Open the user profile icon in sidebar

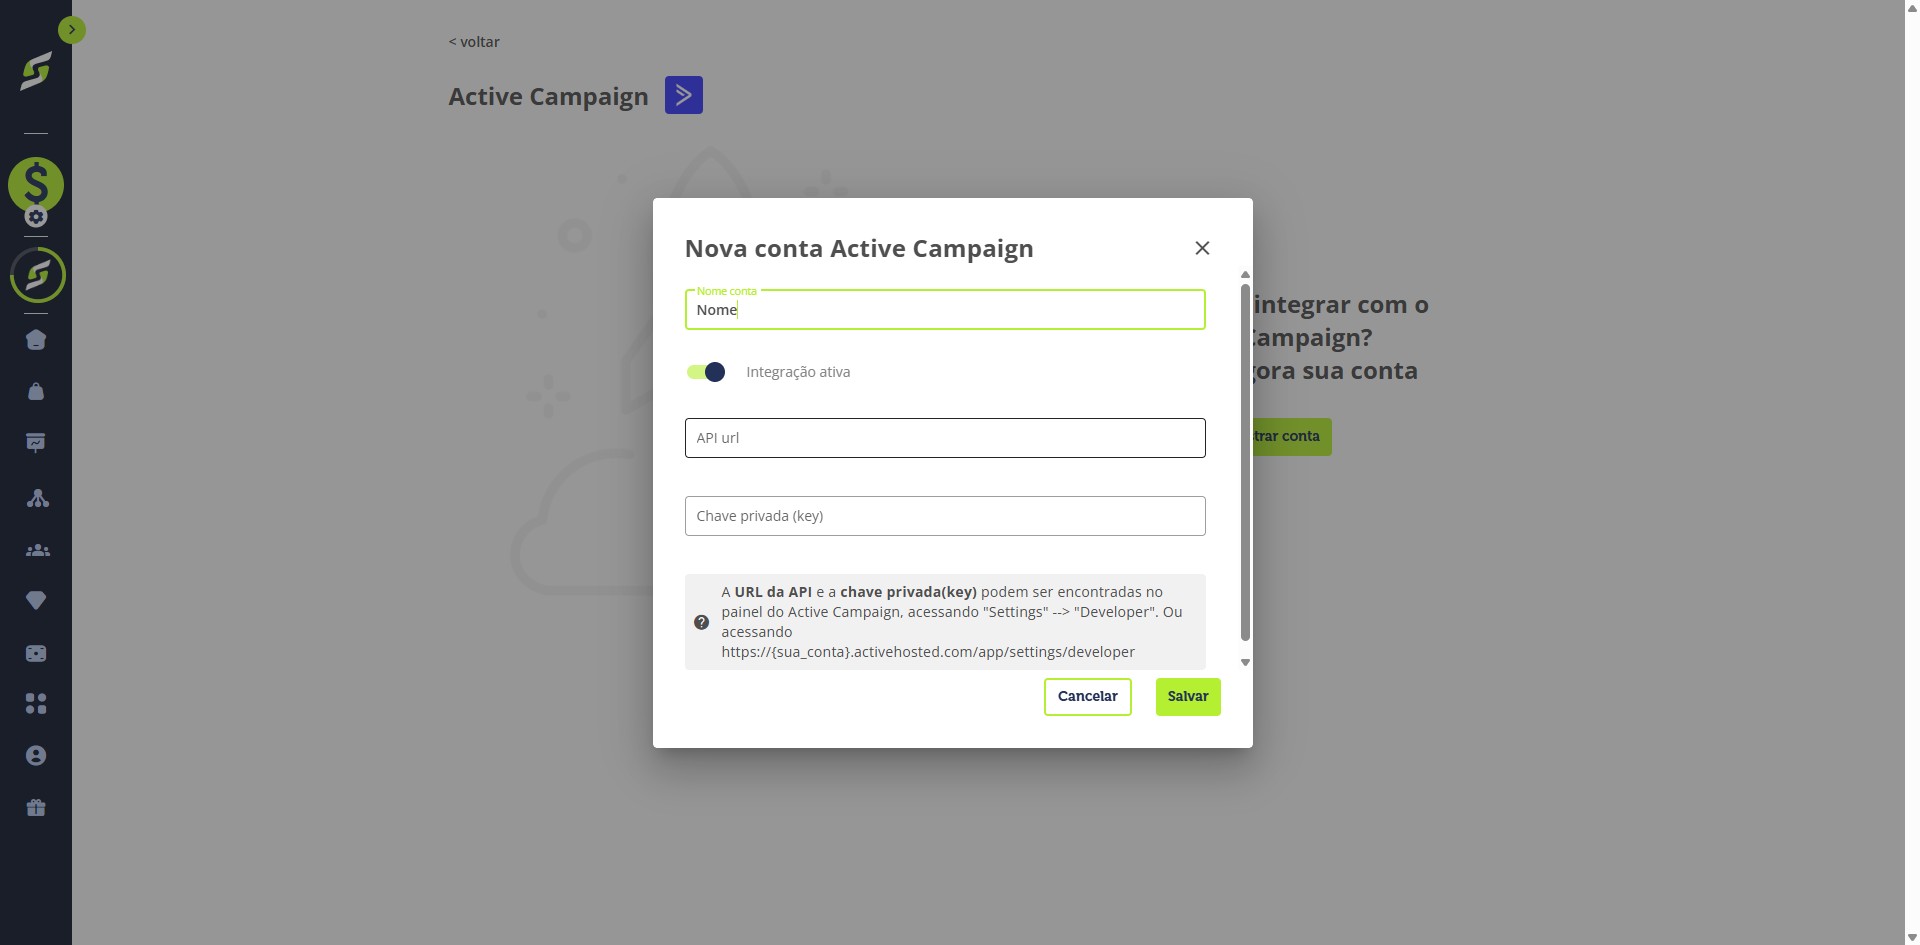(x=36, y=755)
